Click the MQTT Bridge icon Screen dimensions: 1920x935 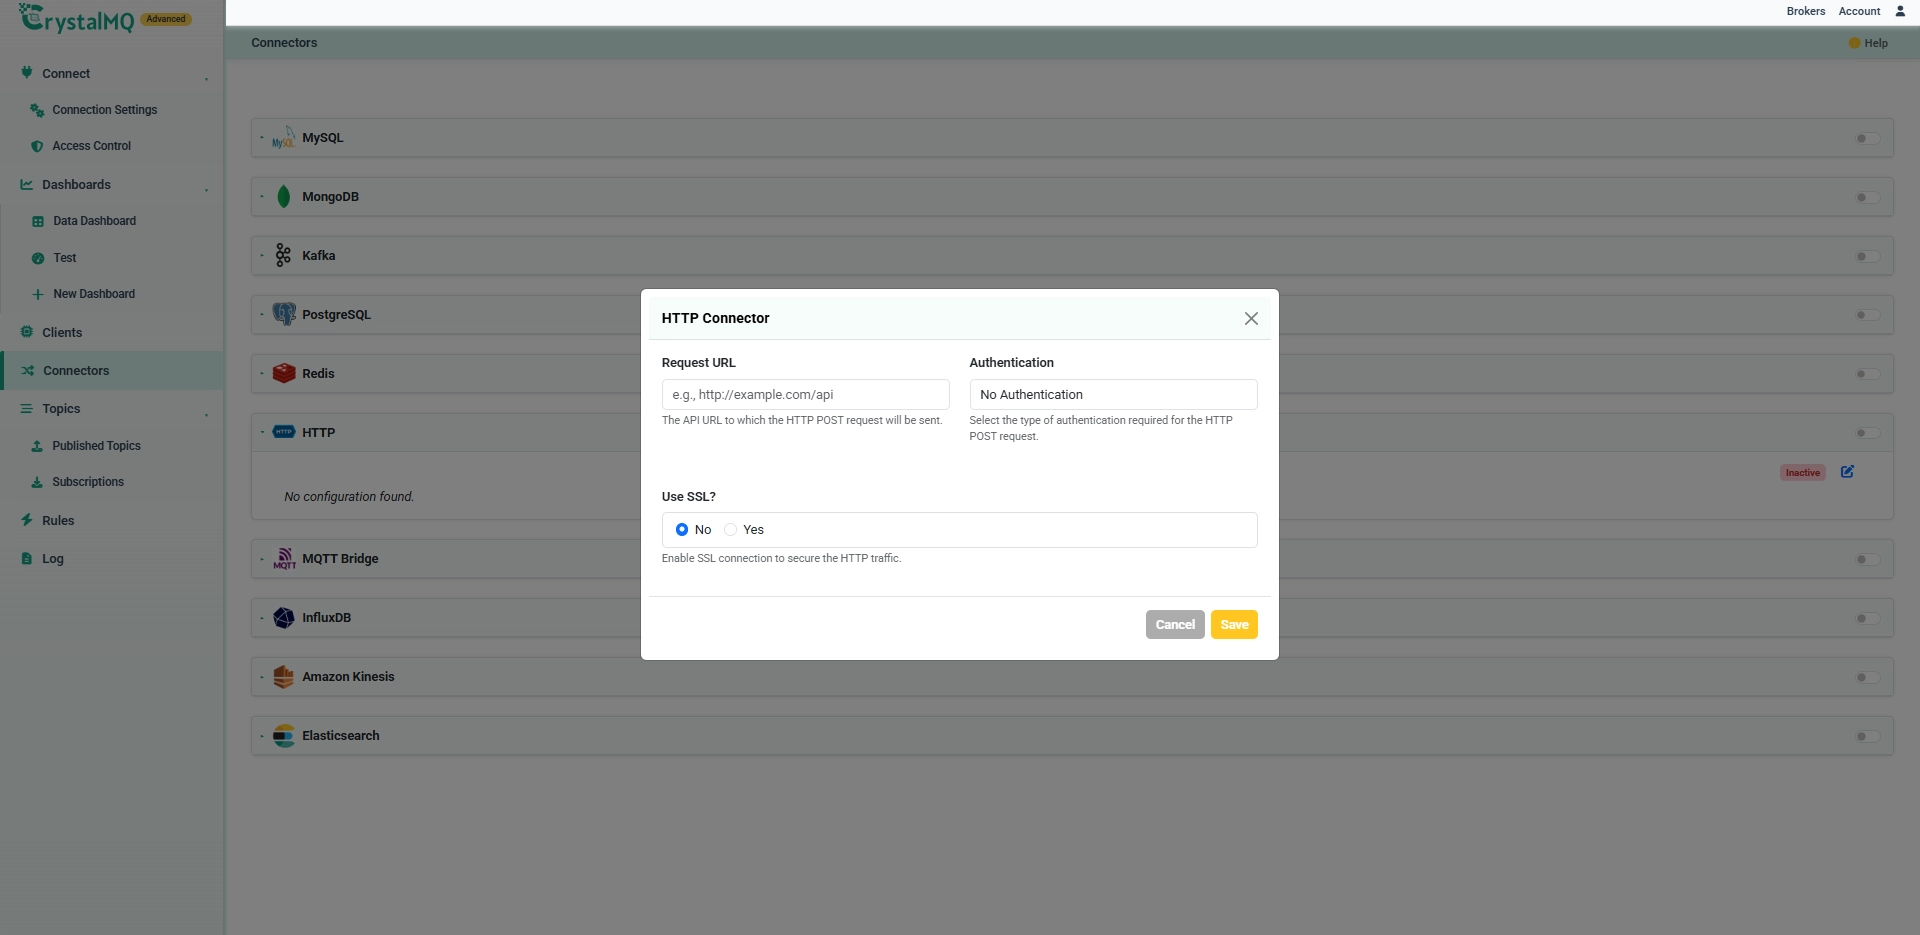(284, 559)
